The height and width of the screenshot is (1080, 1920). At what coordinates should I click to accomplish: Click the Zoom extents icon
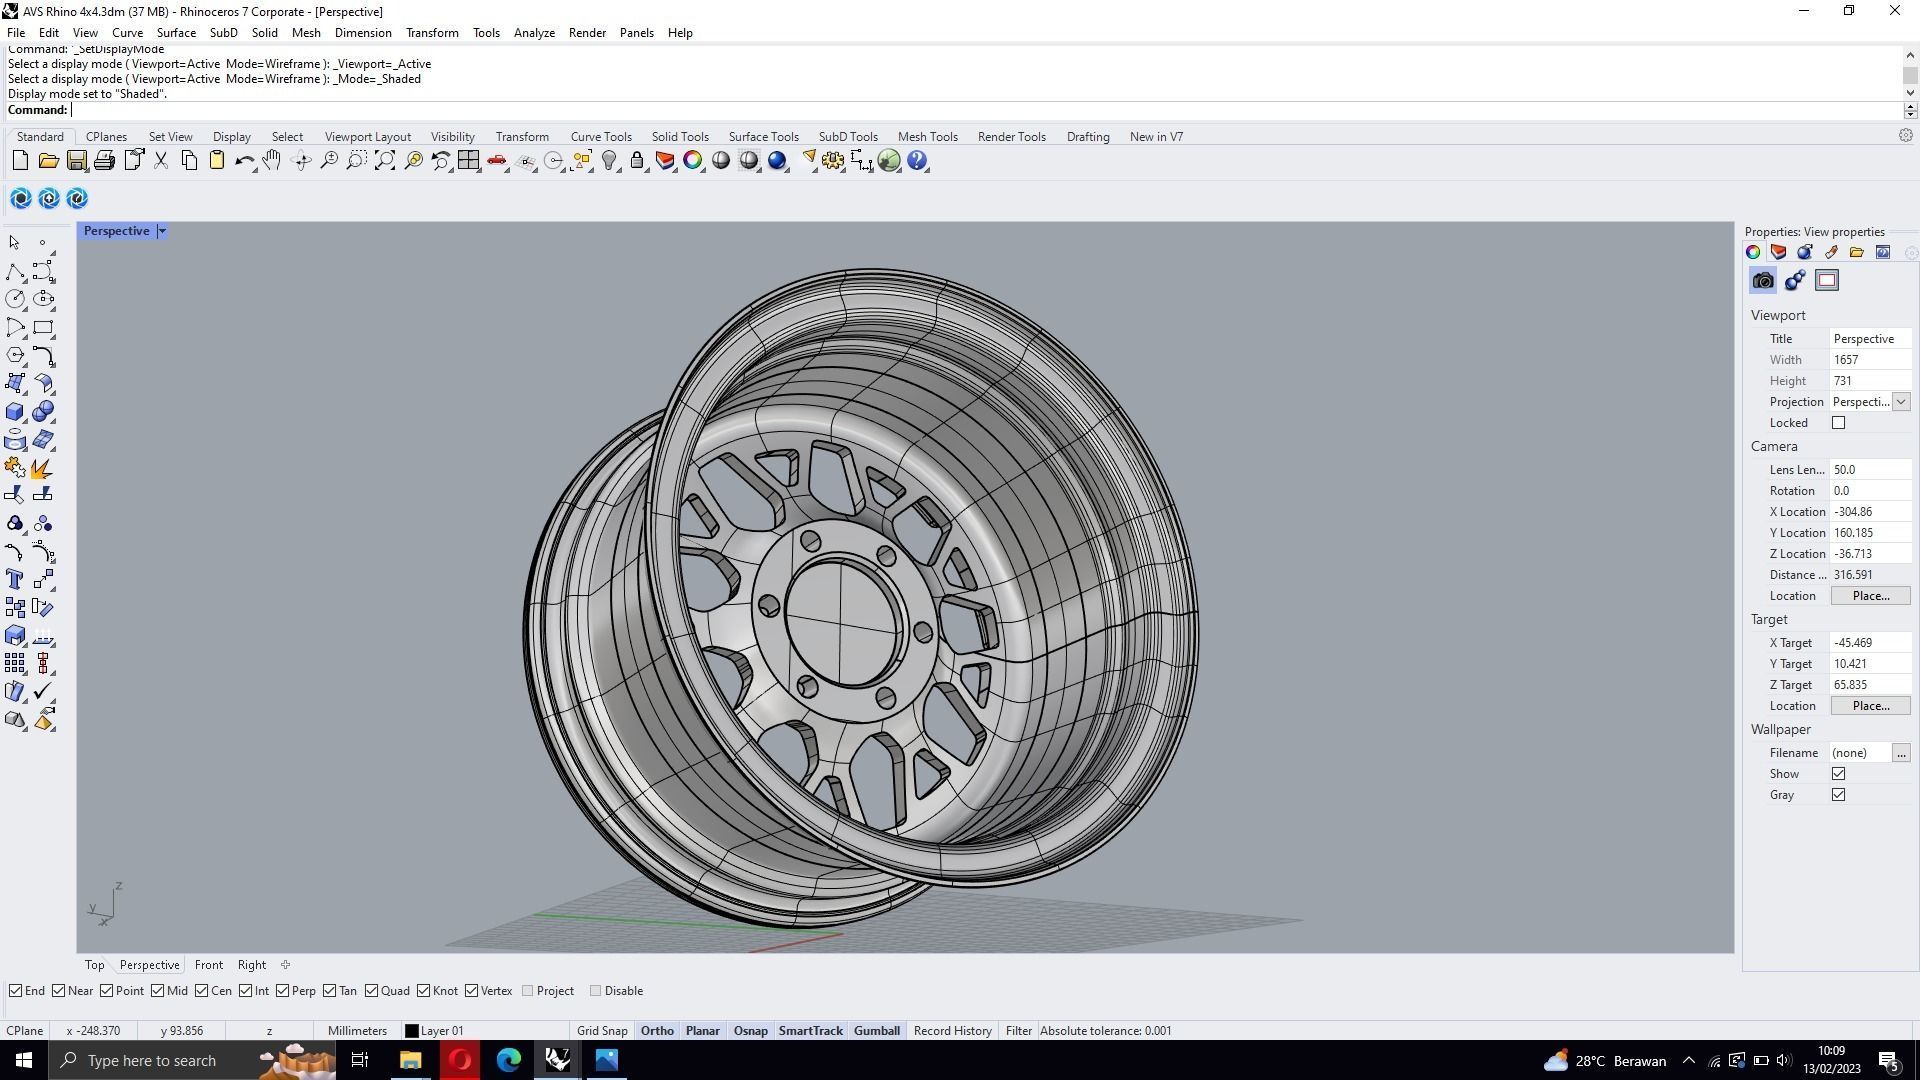tap(384, 160)
